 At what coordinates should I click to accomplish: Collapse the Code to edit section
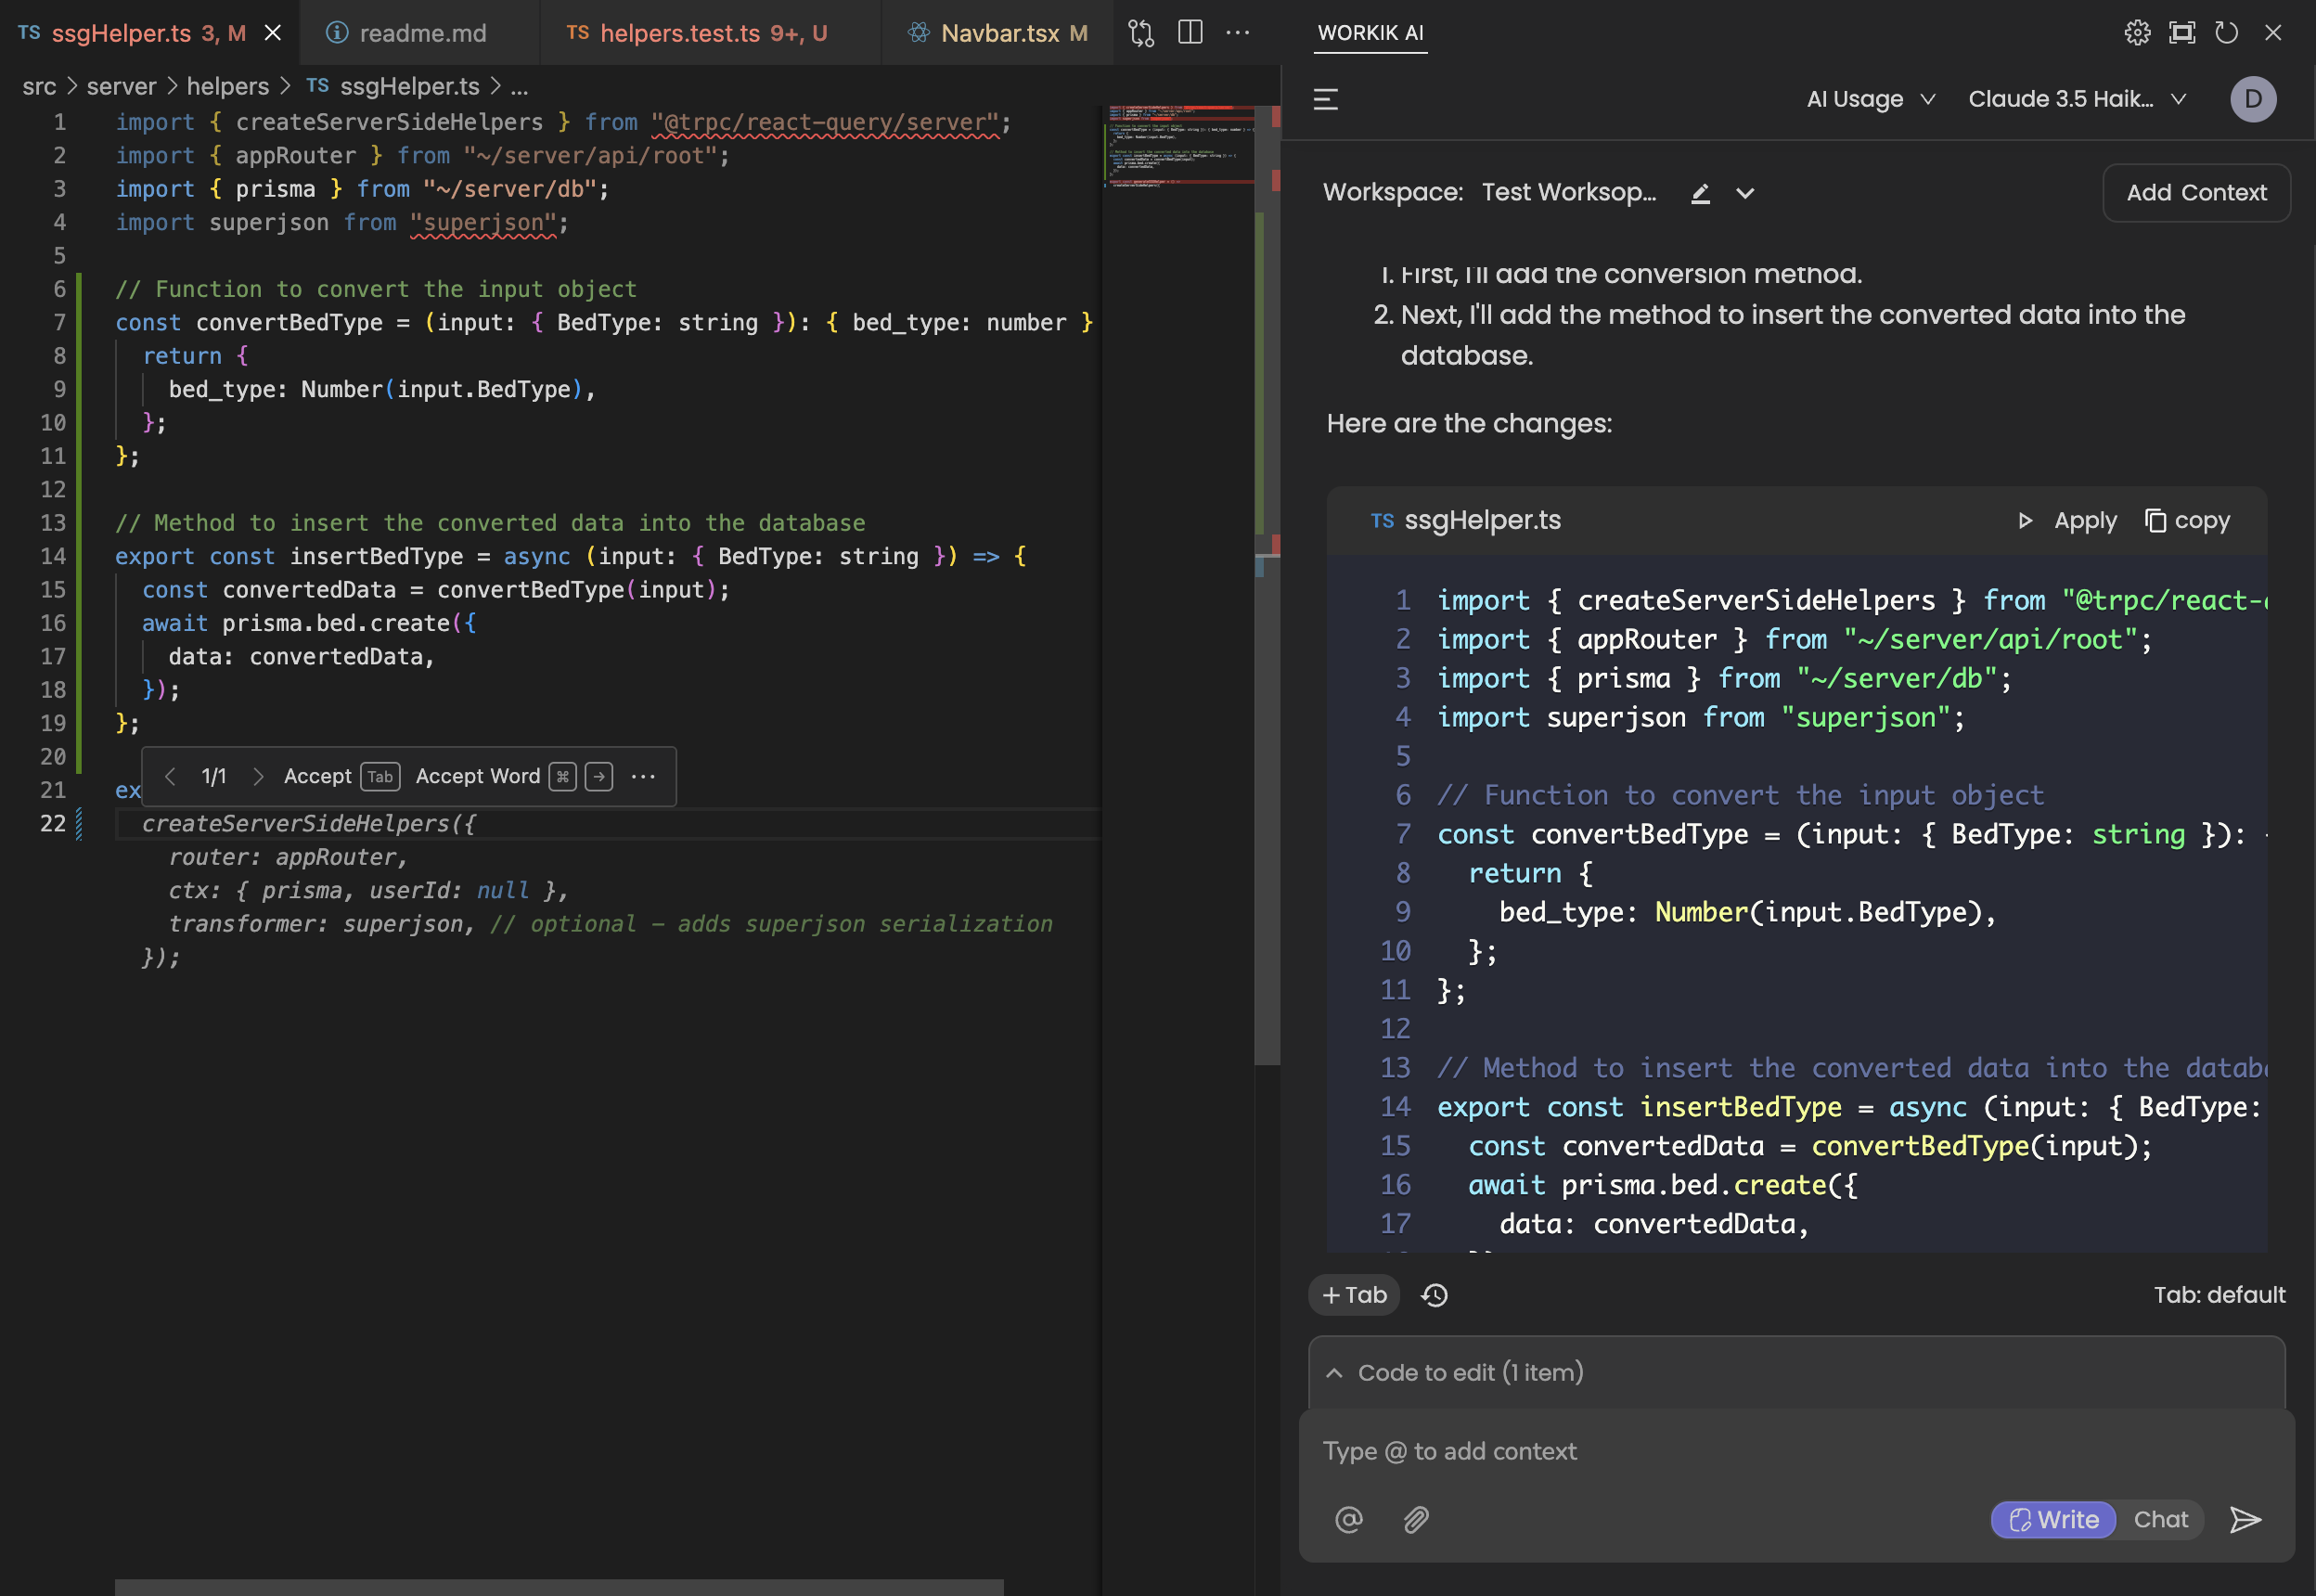click(1334, 1373)
